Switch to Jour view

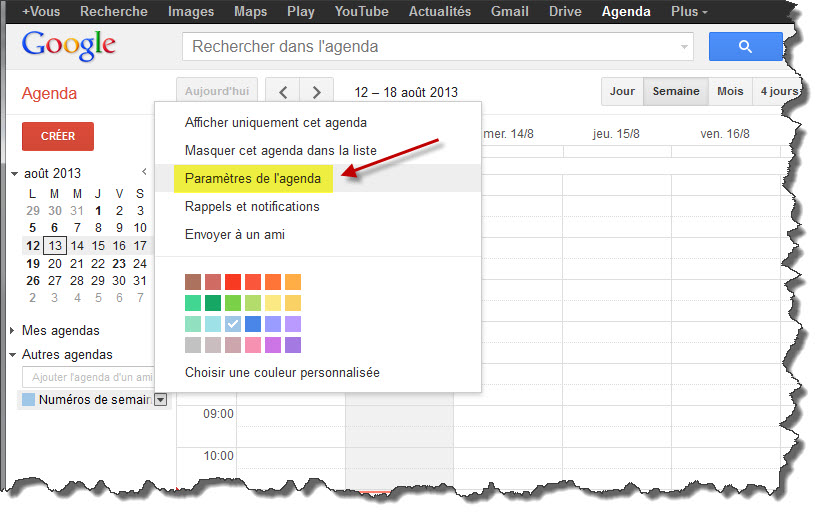(622, 91)
